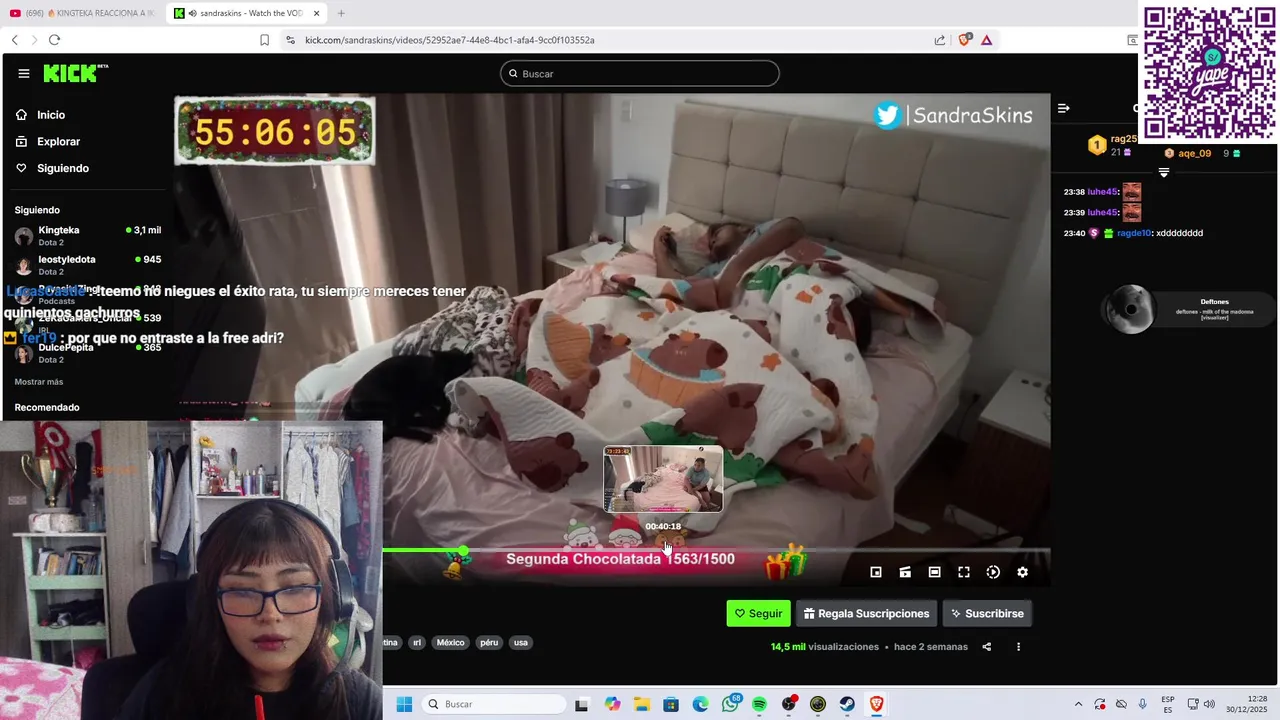Share page from address bar
This screenshot has width=1280, height=720.
click(940, 40)
